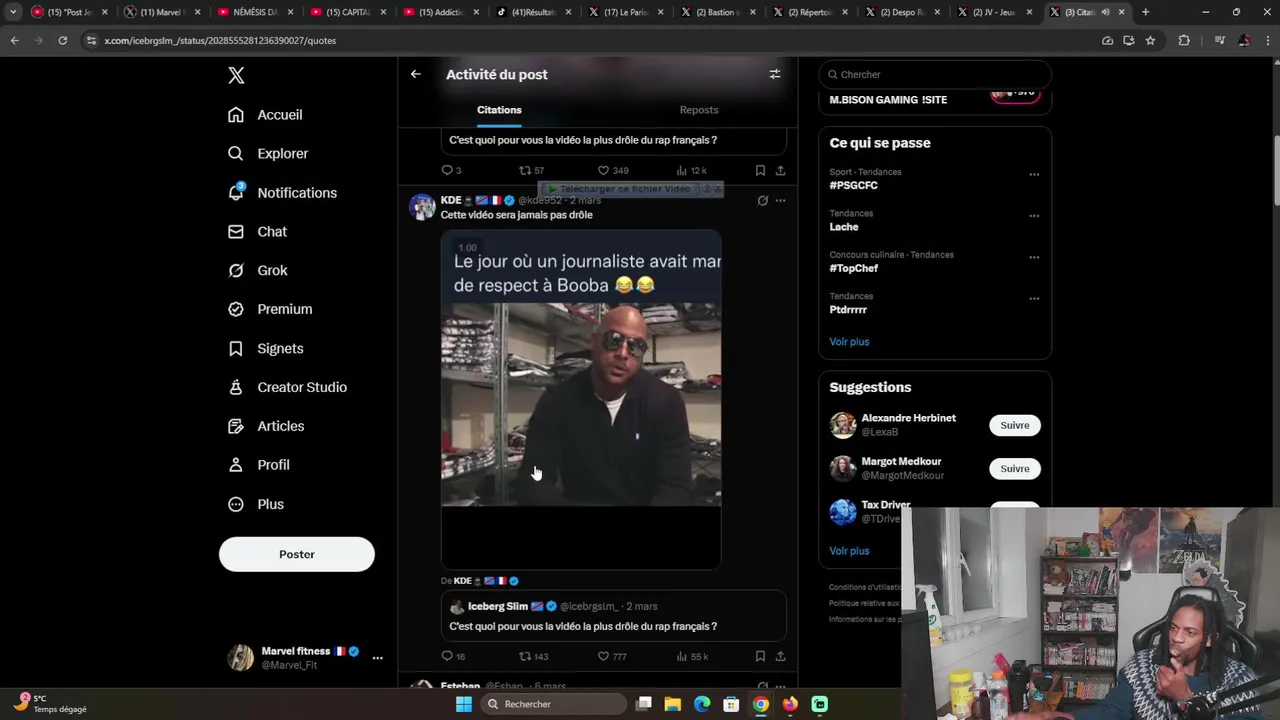This screenshot has width=1280, height=720.
Task: Click the browser address bar URL
Action: 220,40
